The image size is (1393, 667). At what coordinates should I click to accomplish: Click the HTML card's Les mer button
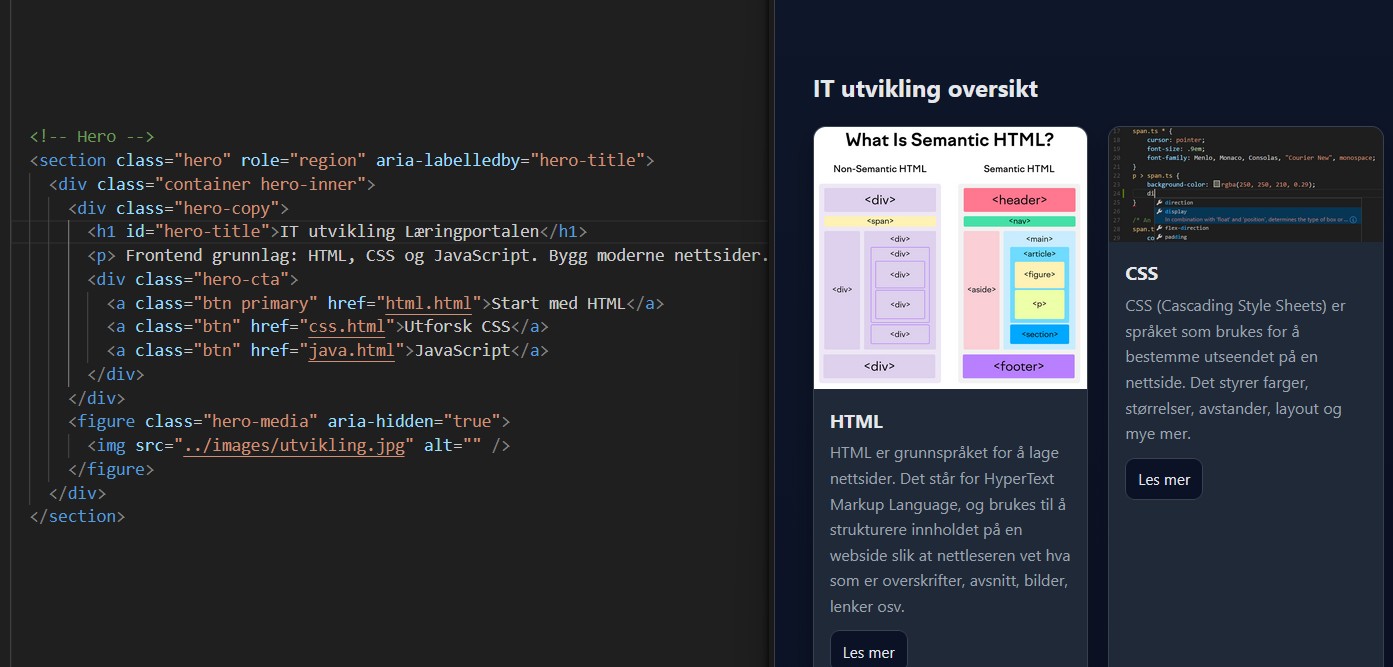tap(868, 651)
